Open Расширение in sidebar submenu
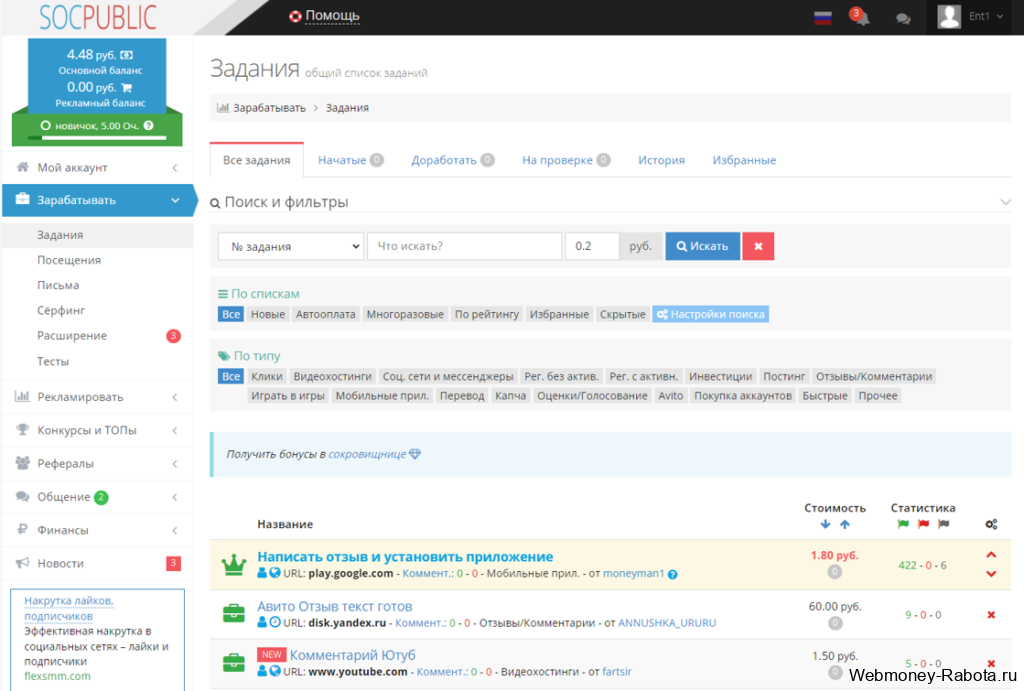This screenshot has height=691, width=1024. click(x=72, y=335)
